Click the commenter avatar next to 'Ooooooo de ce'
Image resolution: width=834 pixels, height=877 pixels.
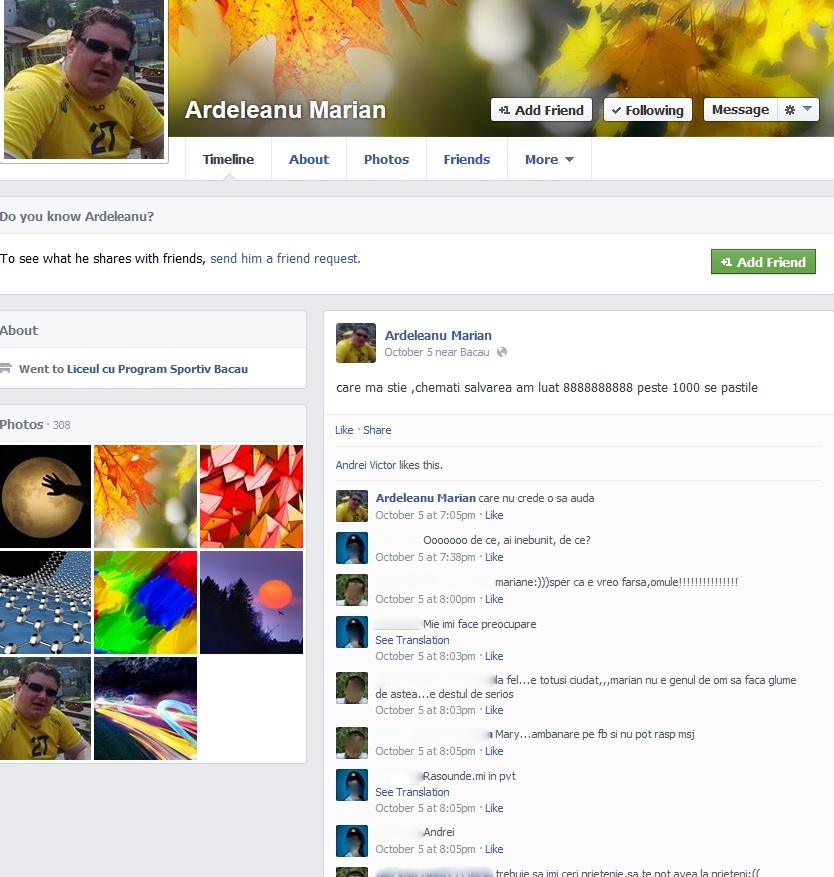351,548
